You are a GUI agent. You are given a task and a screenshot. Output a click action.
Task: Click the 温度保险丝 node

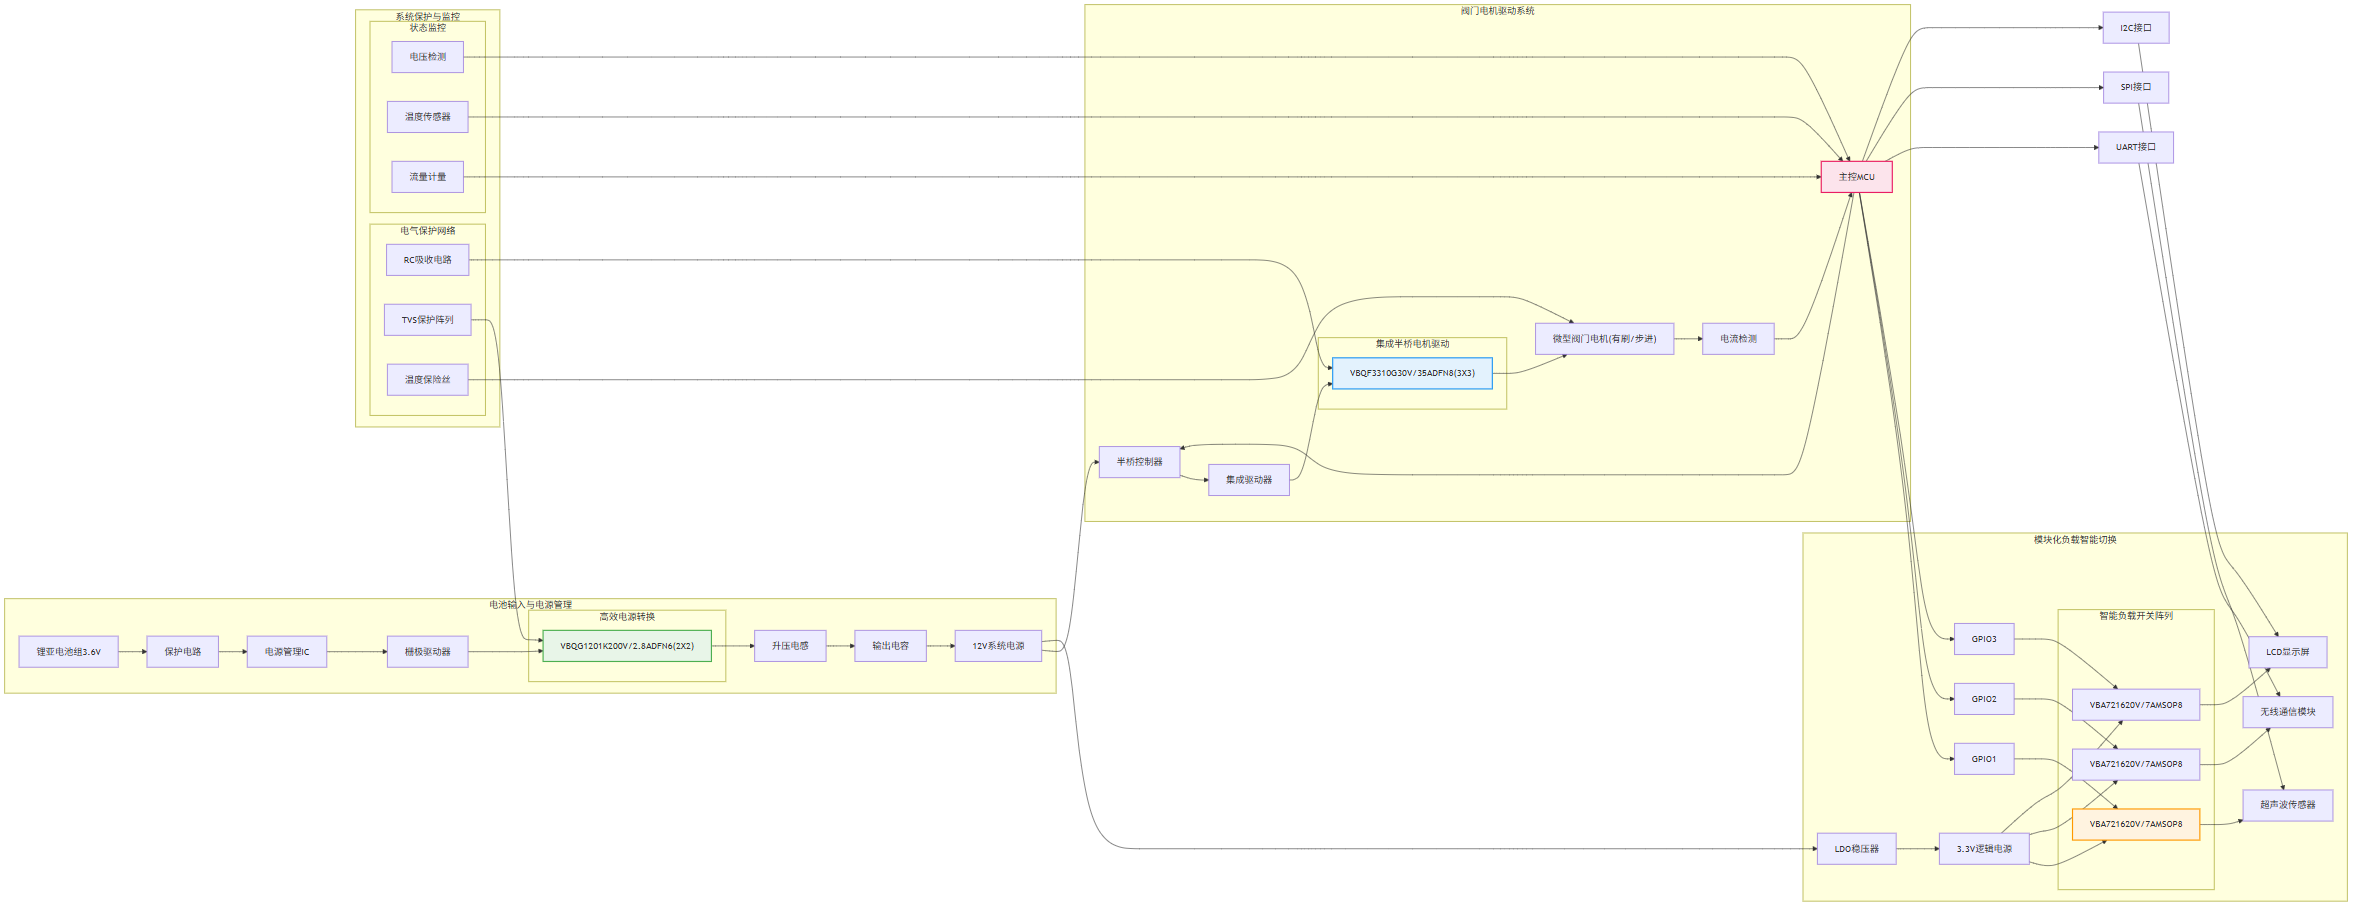428,380
